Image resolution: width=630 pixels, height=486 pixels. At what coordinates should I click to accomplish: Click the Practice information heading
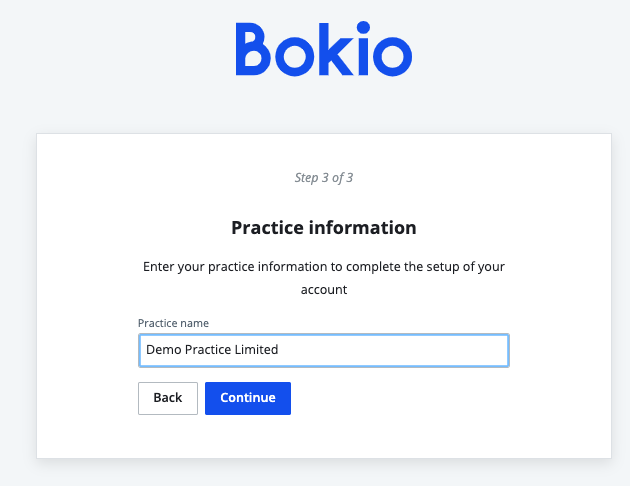tap(323, 228)
